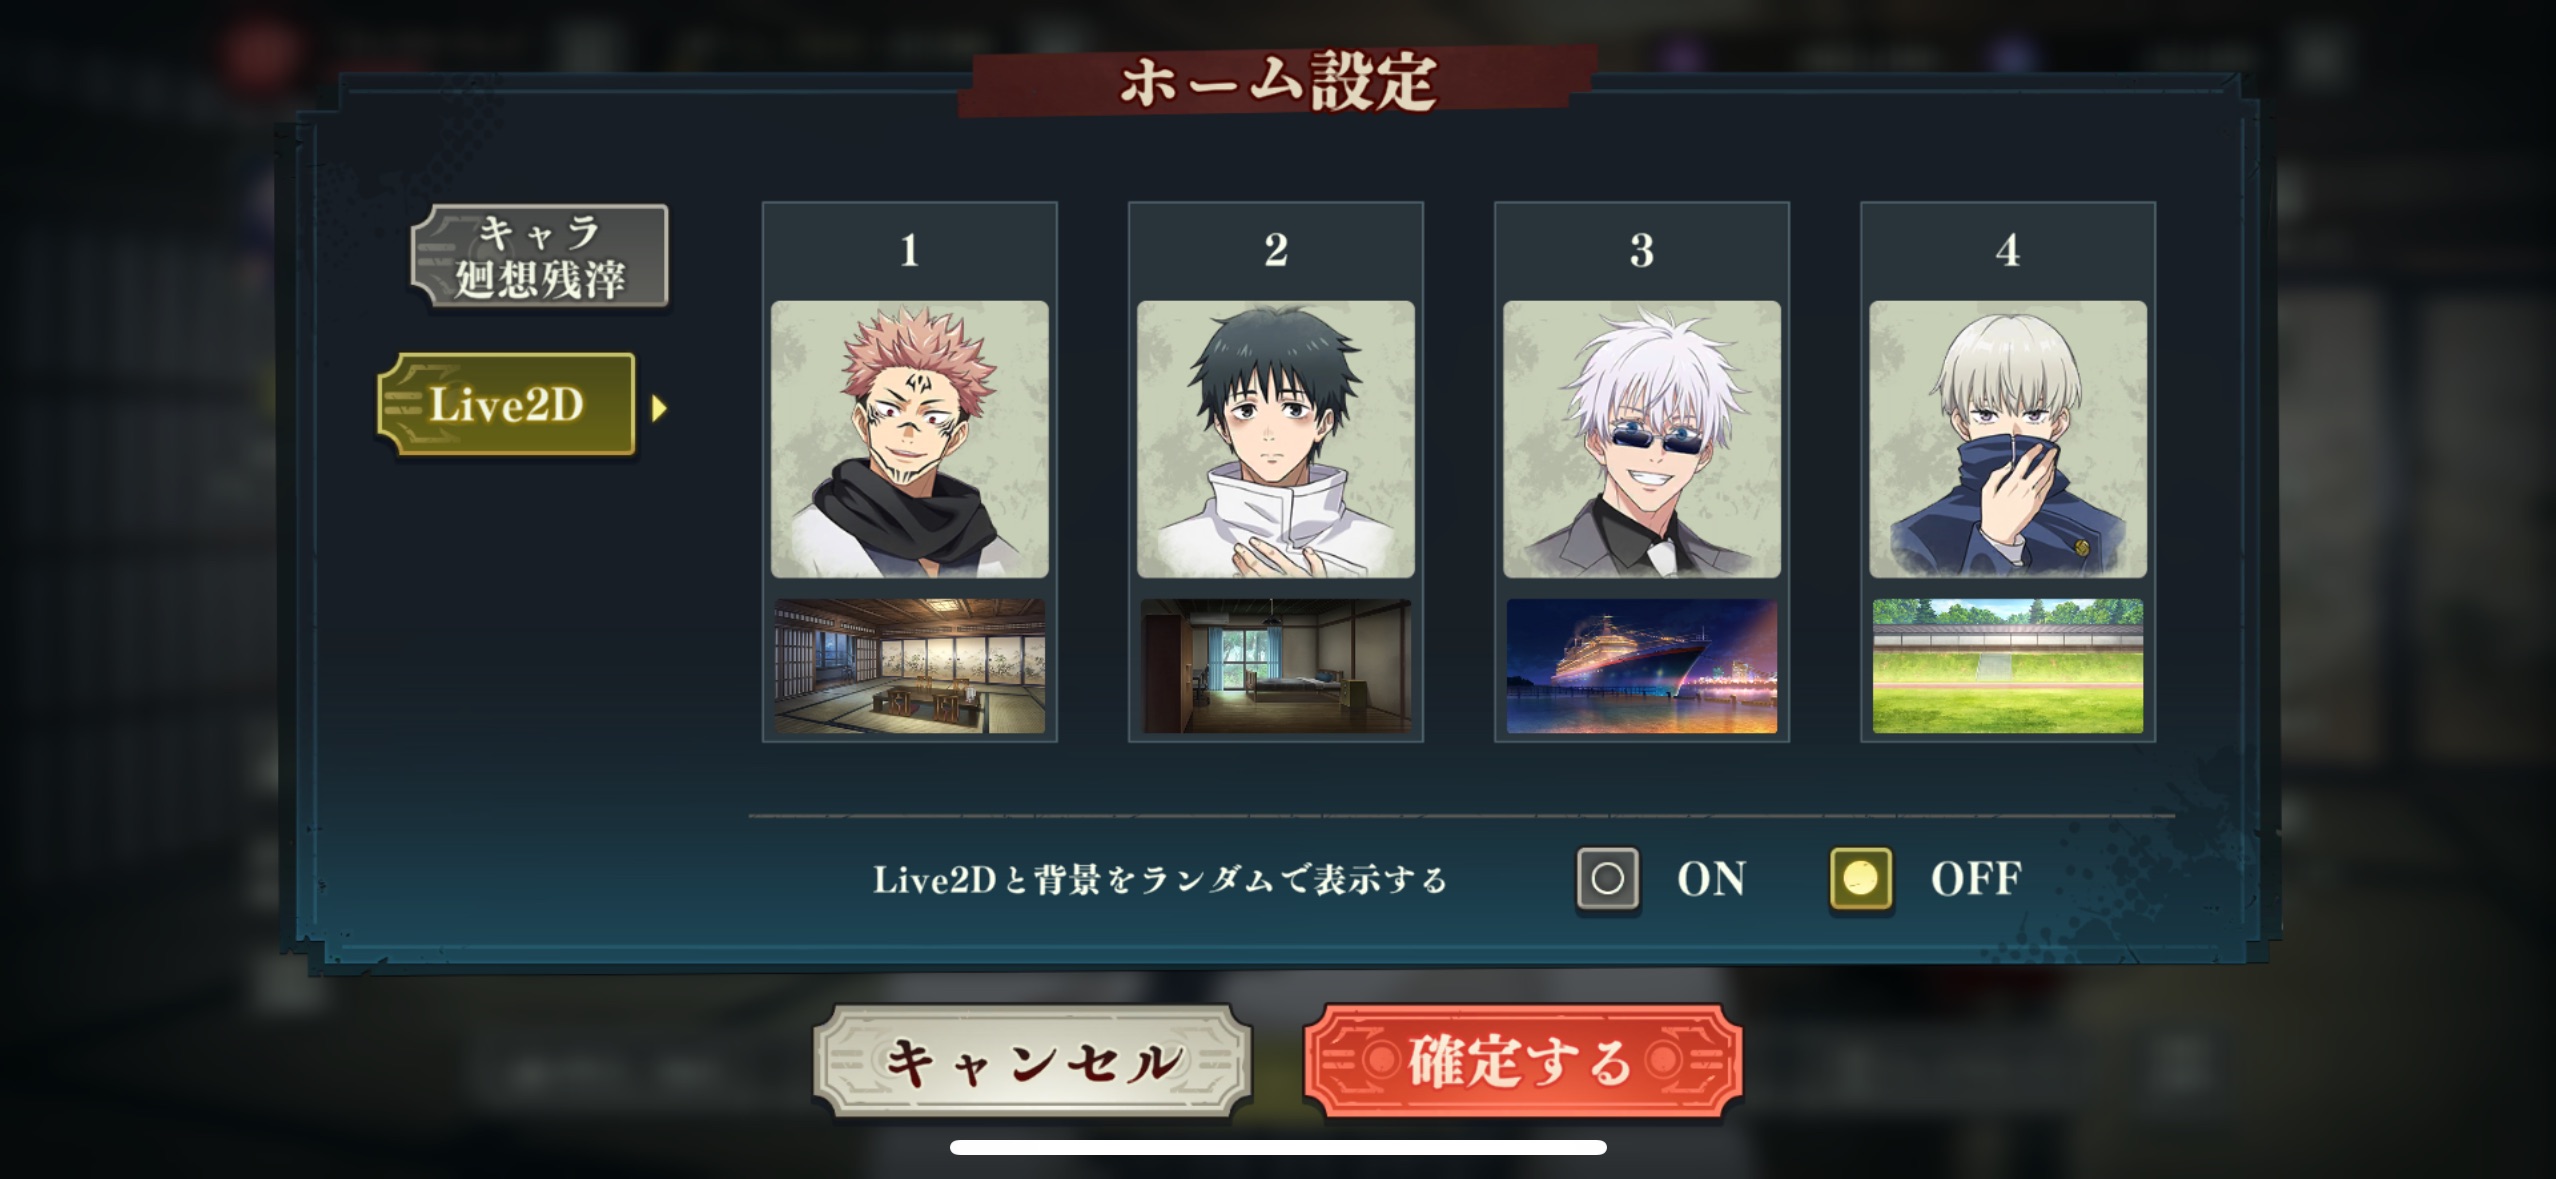
Task: Choose the tatami room background thumbnail
Action: (909, 666)
